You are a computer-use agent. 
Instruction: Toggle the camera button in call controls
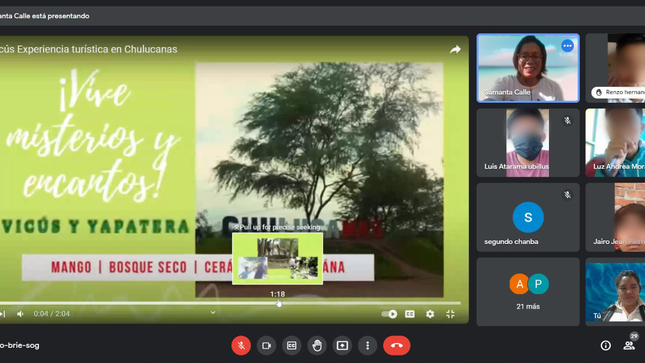266,345
